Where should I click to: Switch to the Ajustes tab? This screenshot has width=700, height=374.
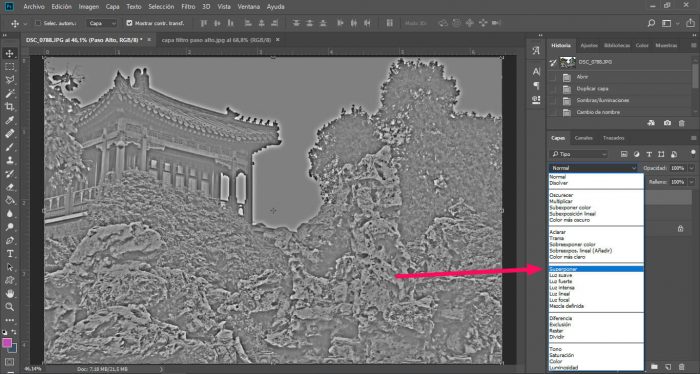(x=589, y=46)
